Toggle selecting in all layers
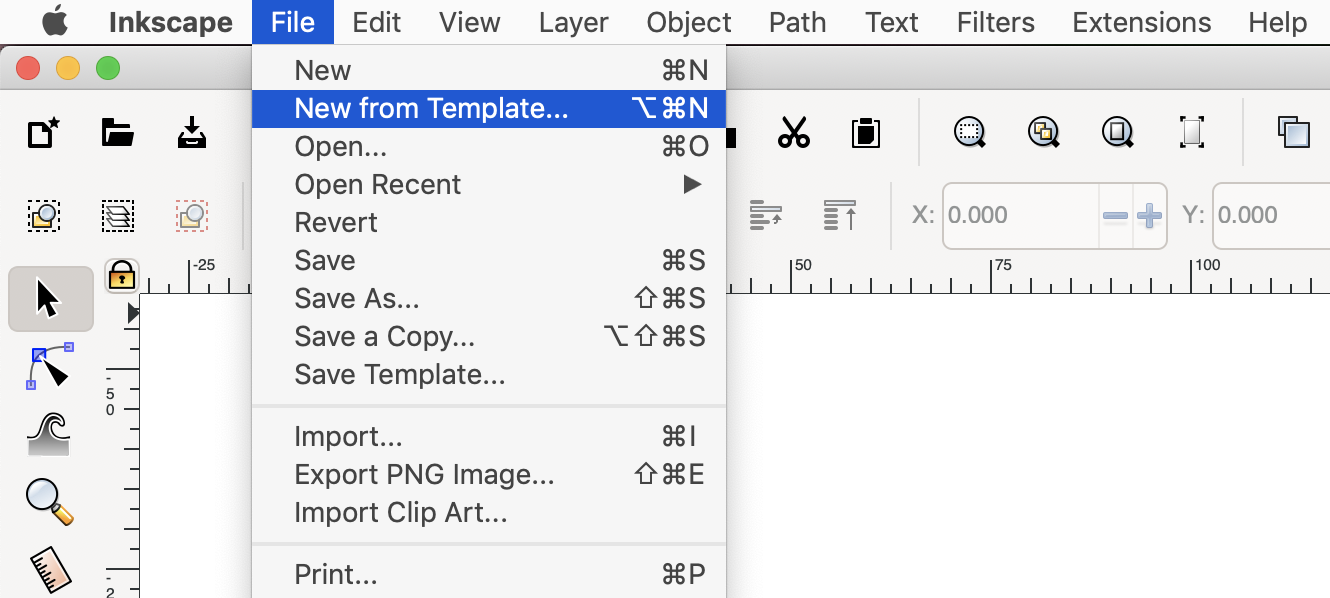The height and width of the screenshot is (598, 1330). pyautogui.click(x=118, y=215)
